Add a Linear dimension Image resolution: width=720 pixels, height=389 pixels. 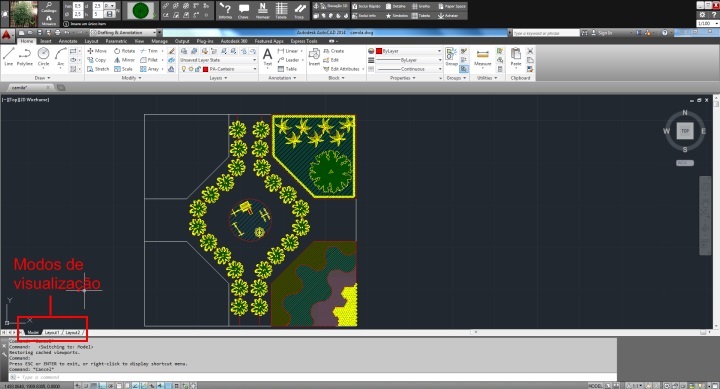click(x=288, y=51)
